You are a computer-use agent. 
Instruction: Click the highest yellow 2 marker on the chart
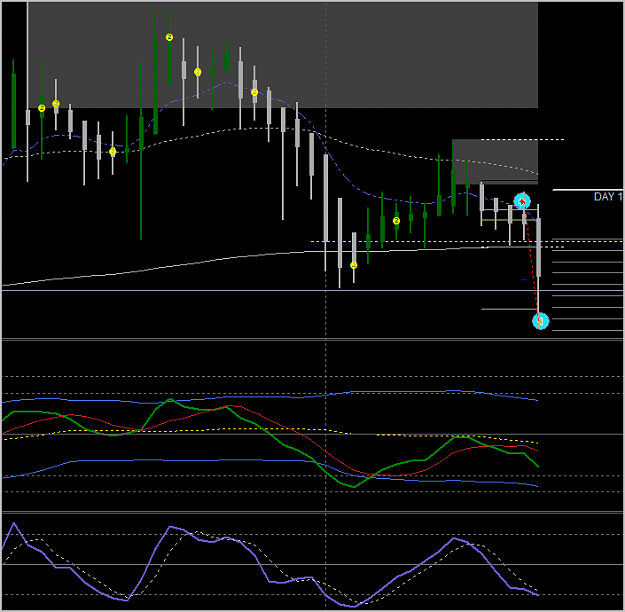pyautogui.click(x=169, y=37)
